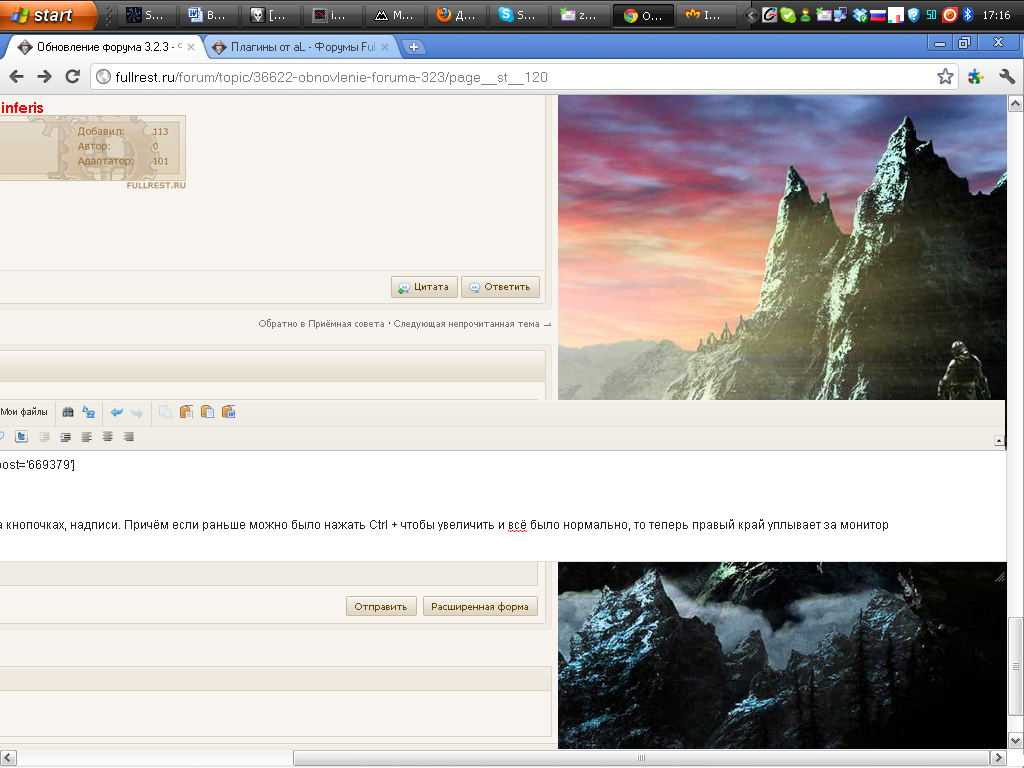Click the vertical scrollbar thumb
The width and height of the screenshot is (1024, 768).
1016,666
